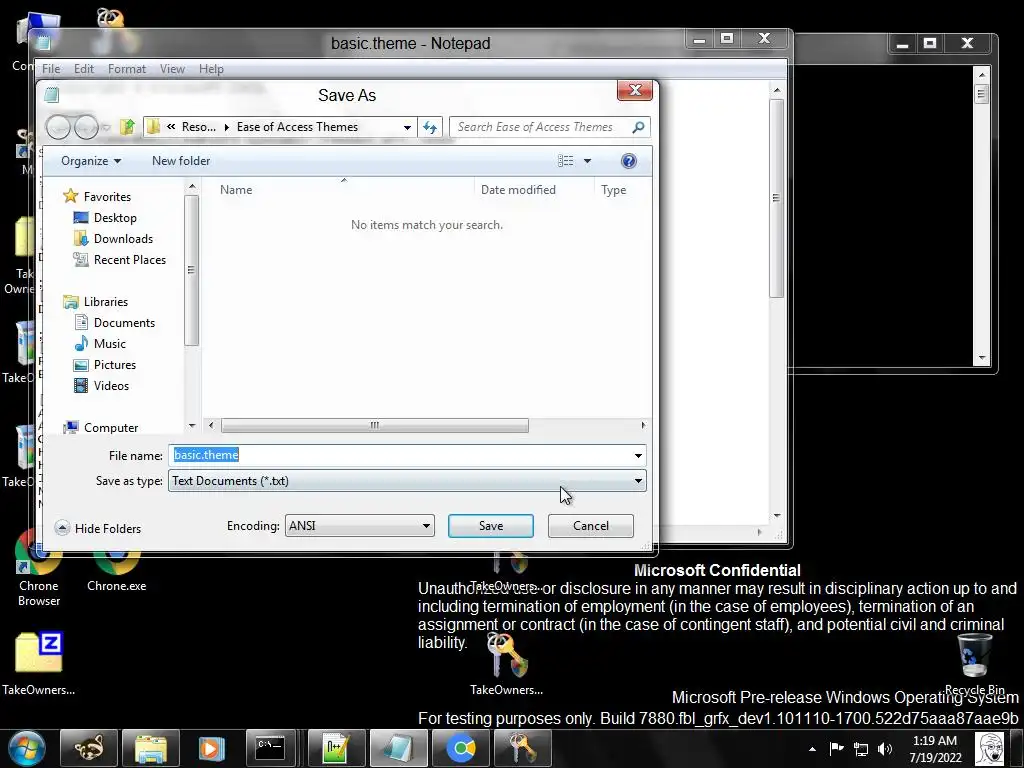This screenshot has width=1024, height=768.
Task: Open the Get Help icon in toolbar
Action: pyautogui.click(x=628, y=161)
